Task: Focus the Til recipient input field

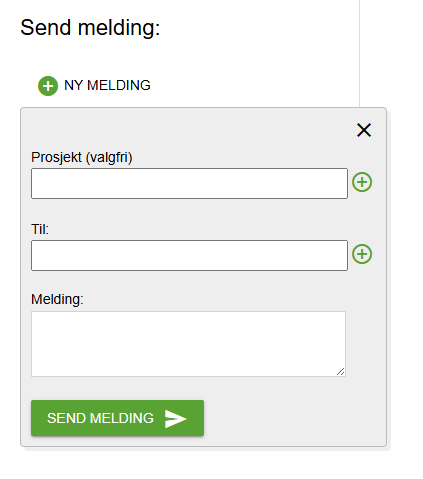Action: tap(189, 255)
